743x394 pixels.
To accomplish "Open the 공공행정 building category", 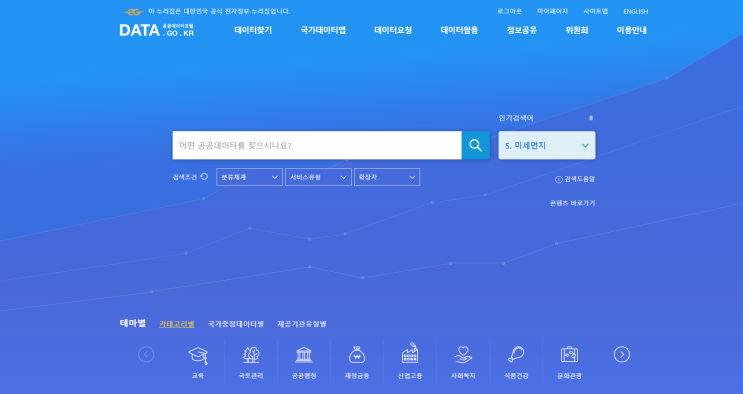I will (304, 362).
